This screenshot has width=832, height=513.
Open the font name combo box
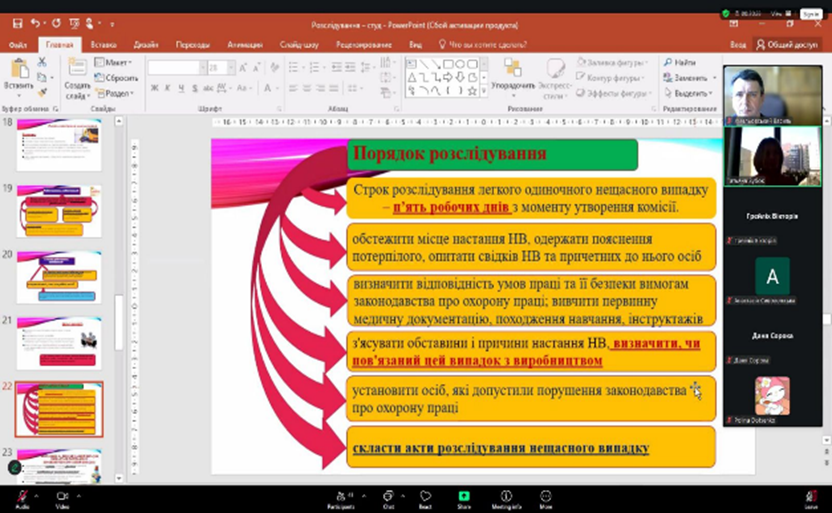coord(177,67)
